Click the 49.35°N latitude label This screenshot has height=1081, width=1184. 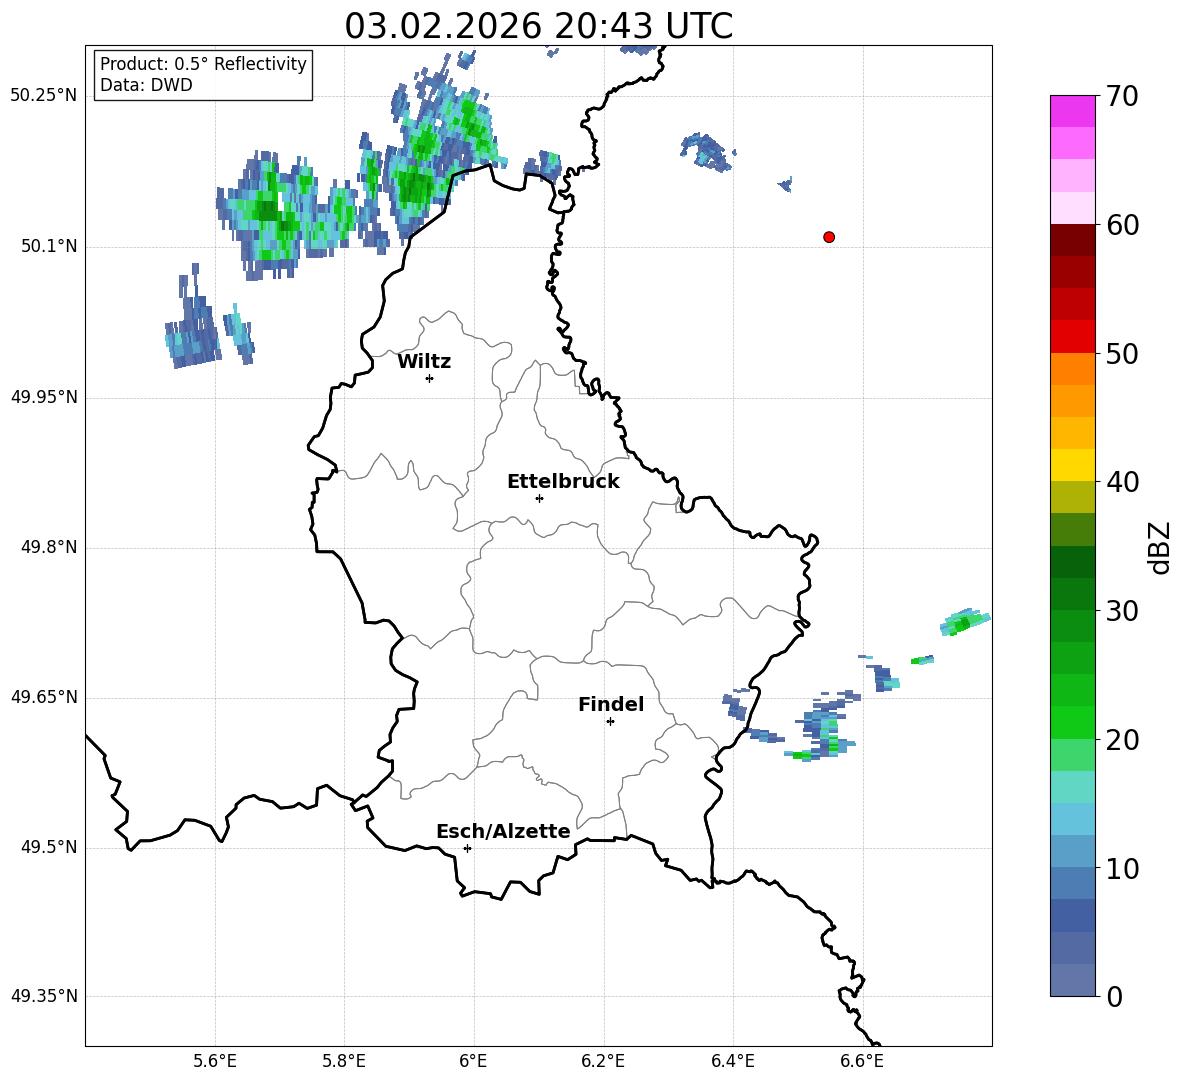pos(44,996)
